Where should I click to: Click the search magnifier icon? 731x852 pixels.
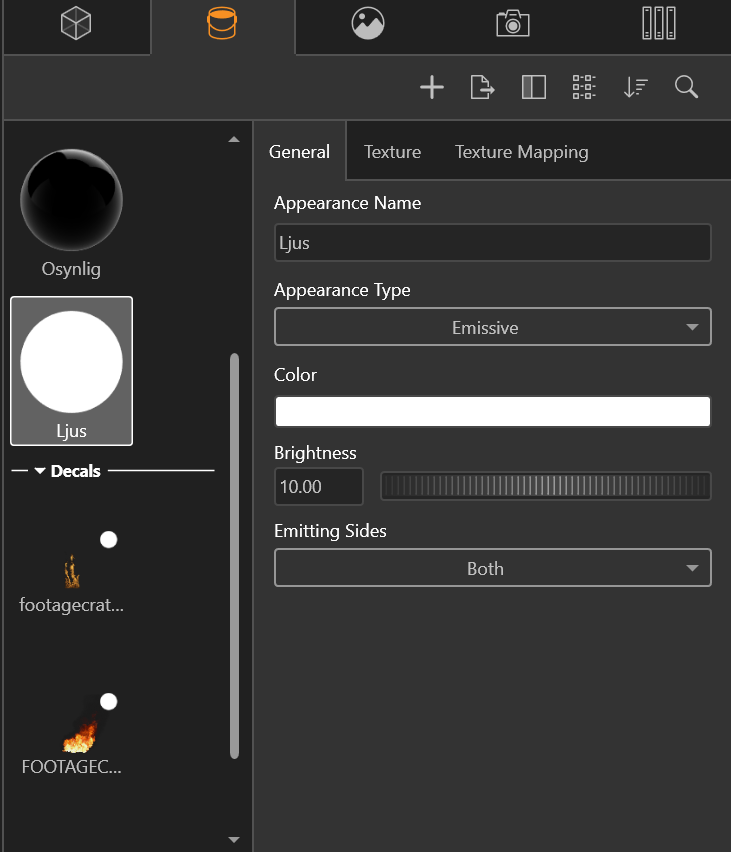pos(686,88)
